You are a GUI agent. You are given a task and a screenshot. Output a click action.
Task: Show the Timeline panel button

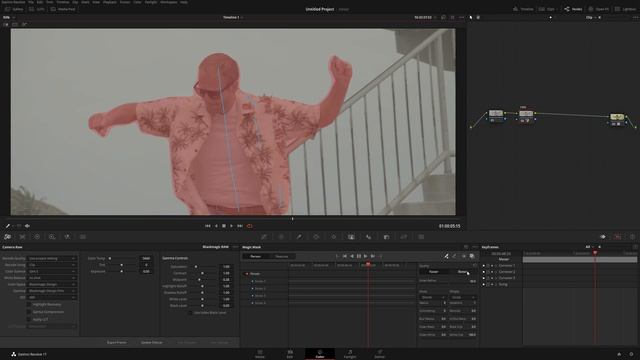[523, 9]
